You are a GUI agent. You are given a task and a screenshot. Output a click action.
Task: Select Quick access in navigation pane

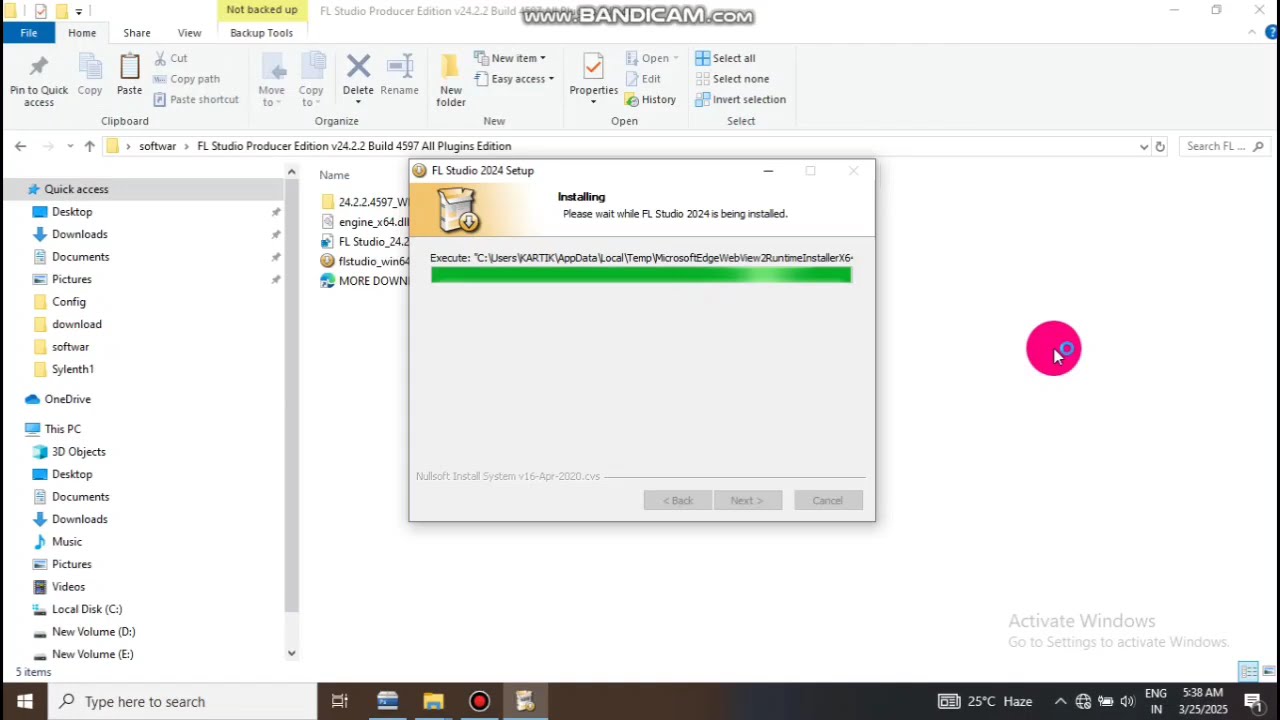pos(76,189)
